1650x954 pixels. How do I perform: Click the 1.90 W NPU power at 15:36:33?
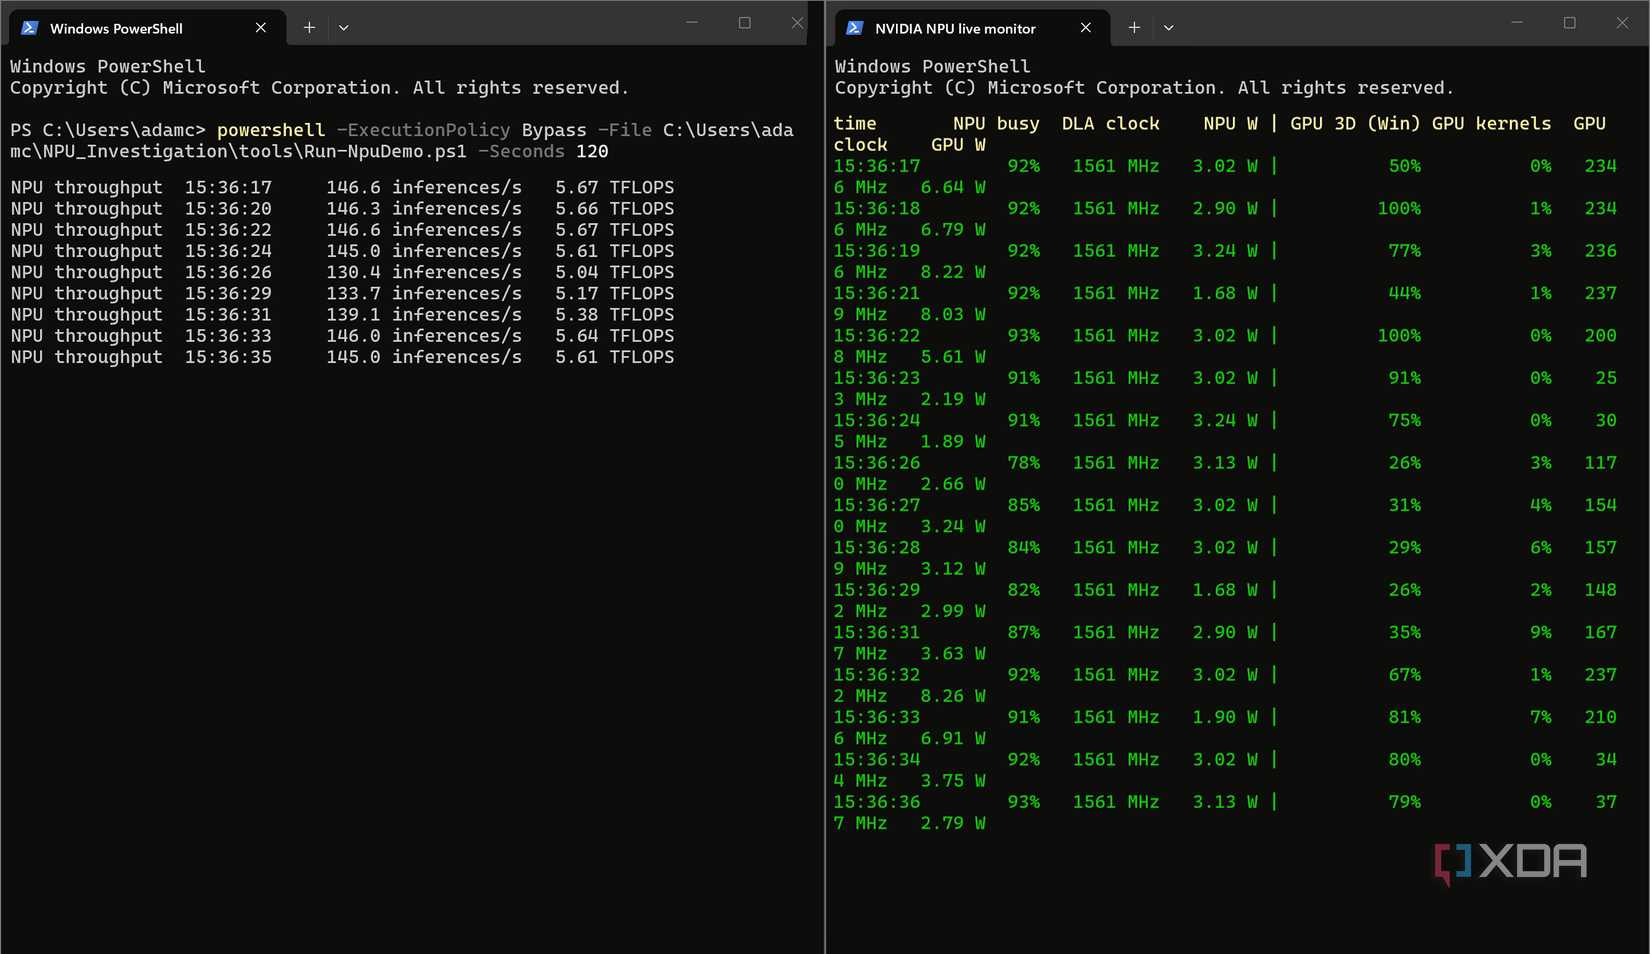point(1225,717)
